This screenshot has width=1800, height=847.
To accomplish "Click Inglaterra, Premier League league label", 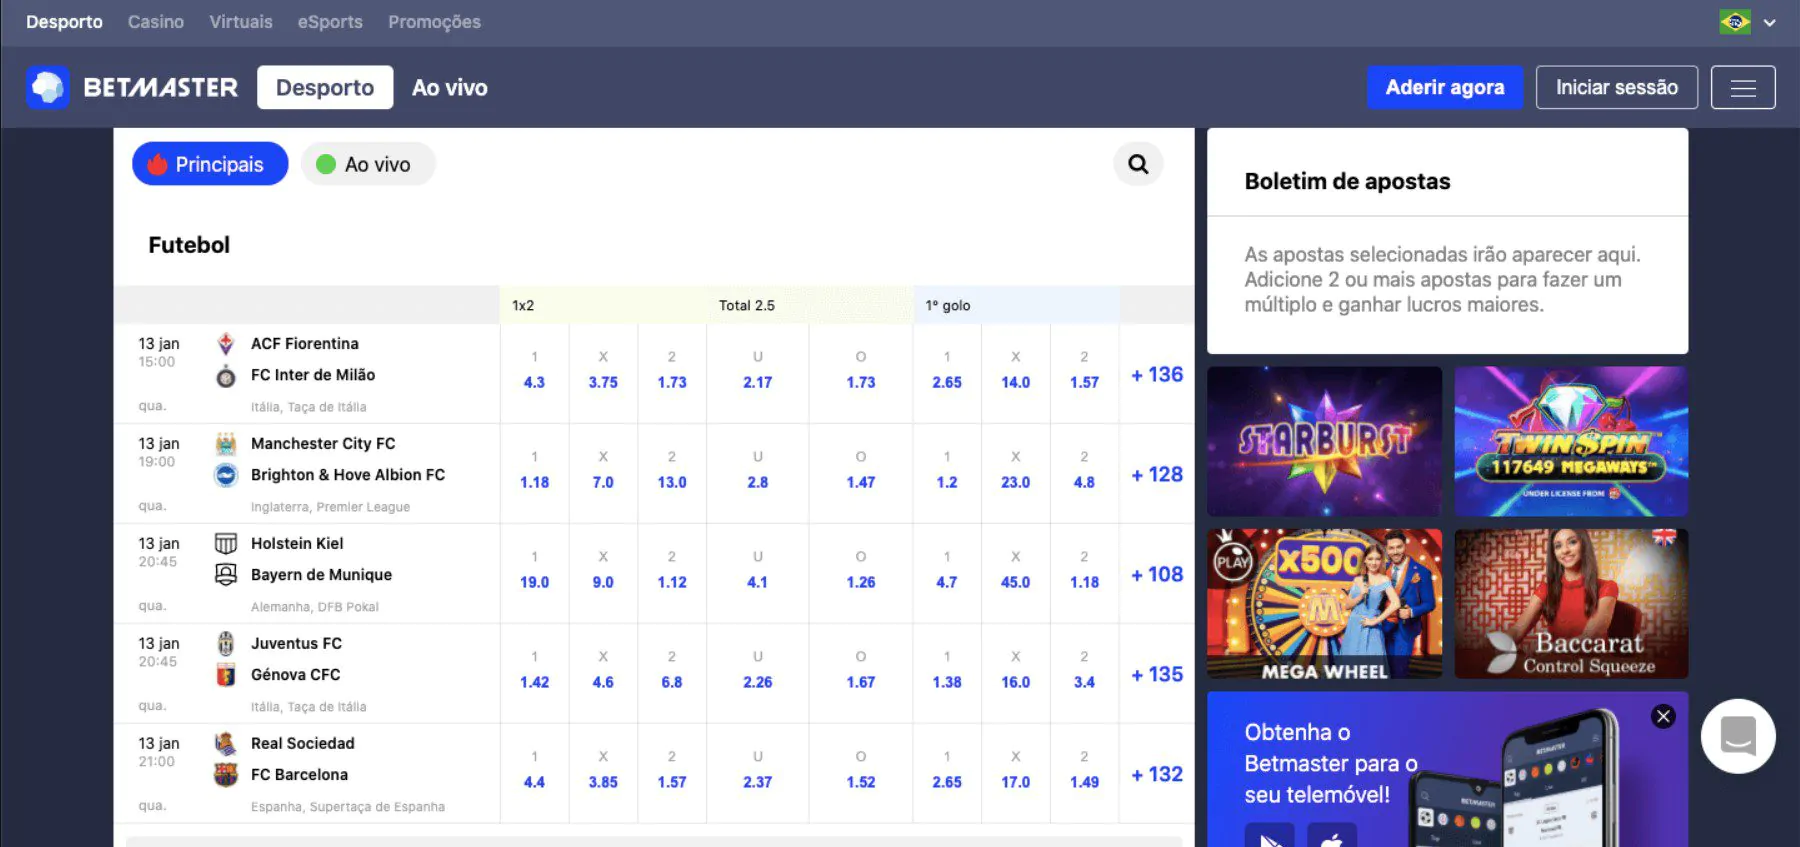I will [x=330, y=507].
